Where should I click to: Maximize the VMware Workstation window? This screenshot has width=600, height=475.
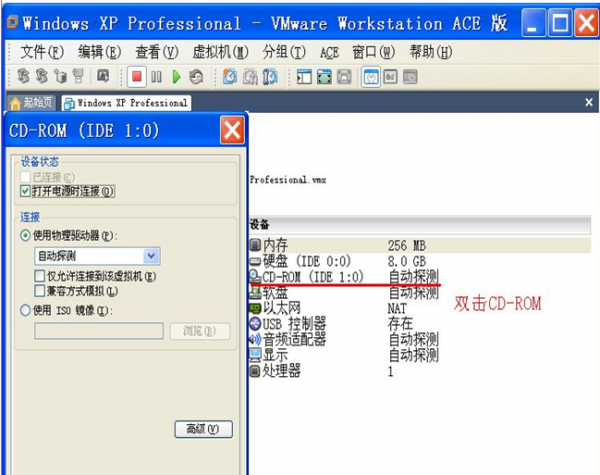pyautogui.click(x=560, y=24)
